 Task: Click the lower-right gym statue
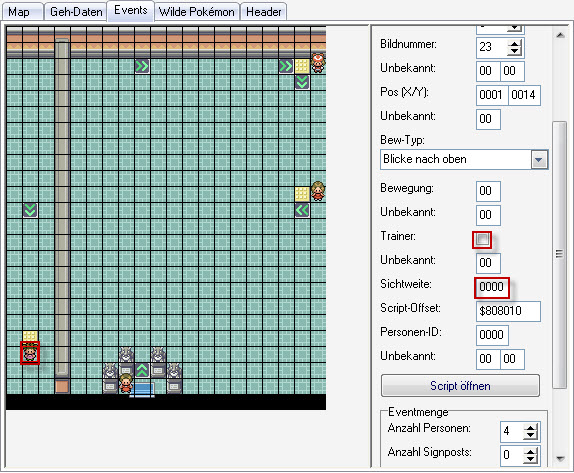(174, 377)
